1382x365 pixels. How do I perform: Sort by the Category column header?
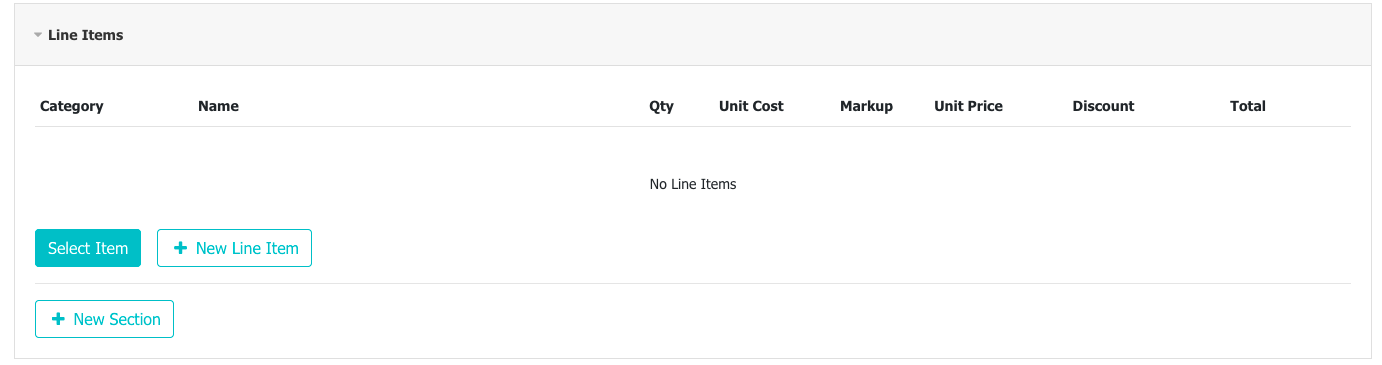[x=72, y=106]
